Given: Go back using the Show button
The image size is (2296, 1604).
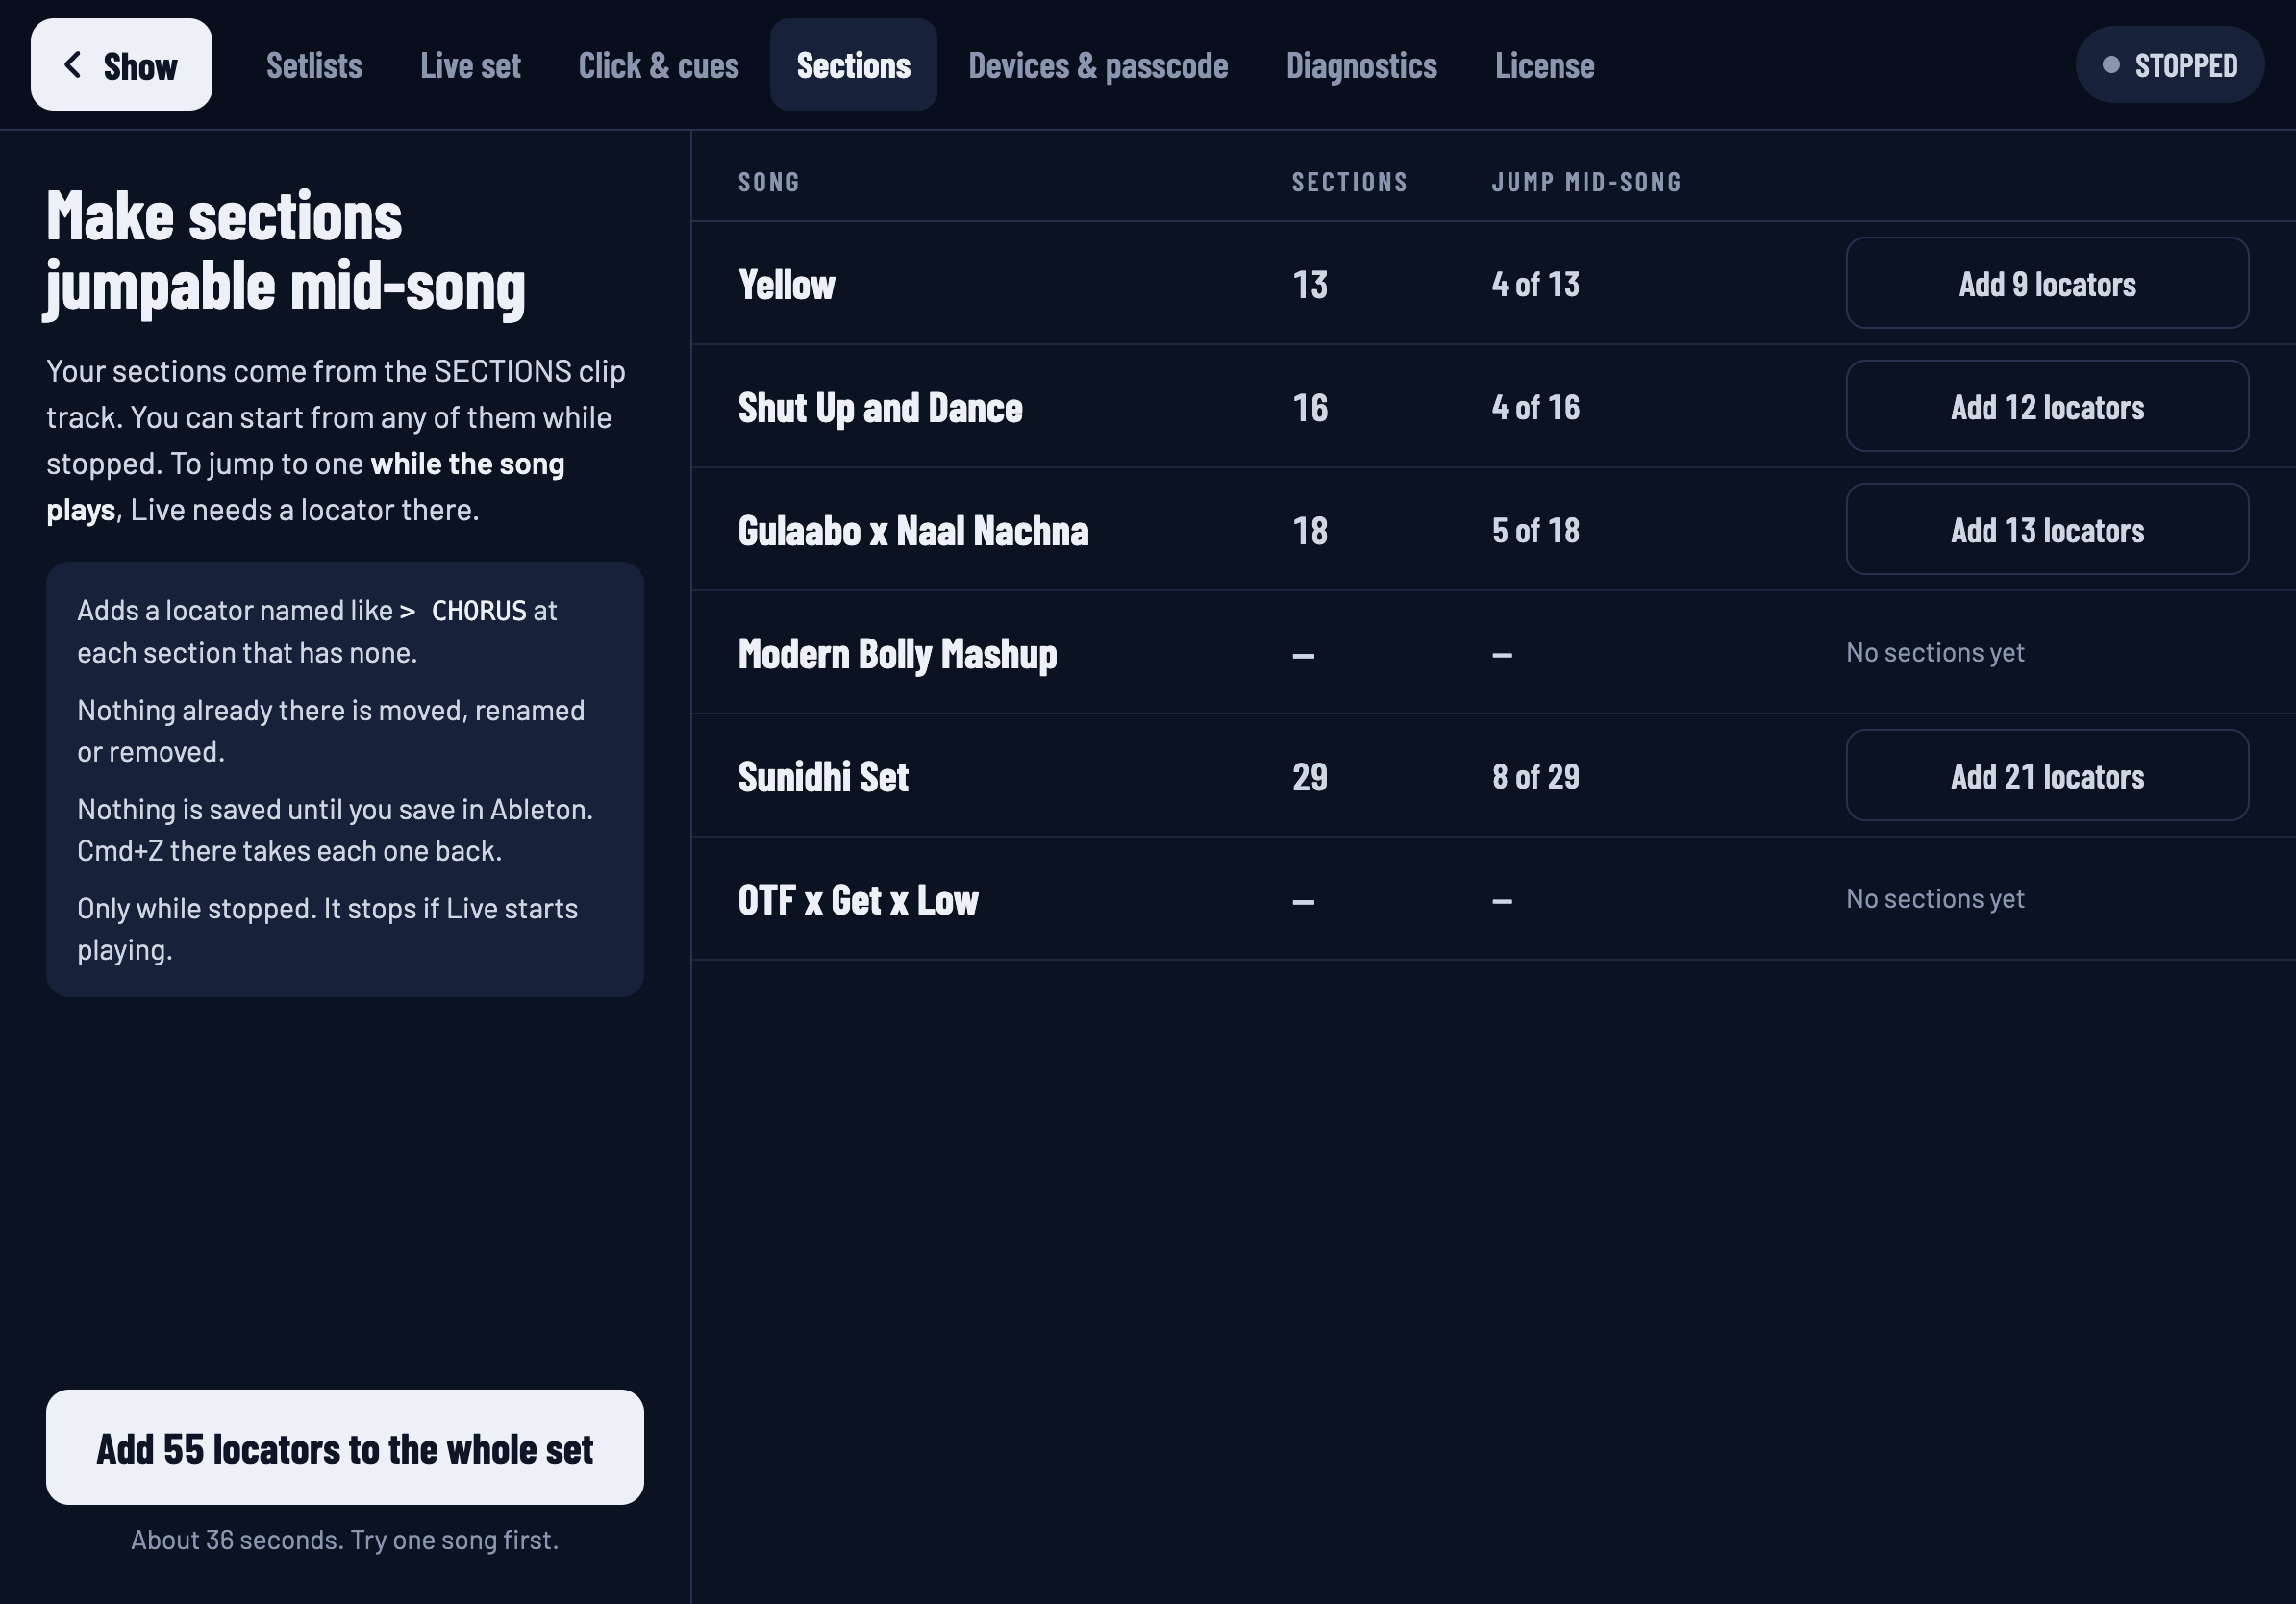Looking at the screenshot, I should [121, 65].
